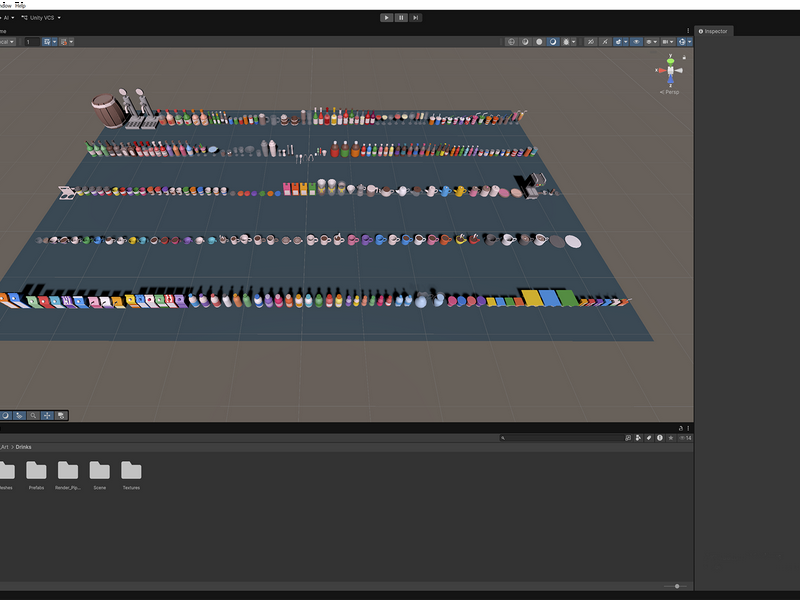Image resolution: width=800 pixels, height=600 pixels.
Task: Click Art in breadcrumb path
Action: 5,447
